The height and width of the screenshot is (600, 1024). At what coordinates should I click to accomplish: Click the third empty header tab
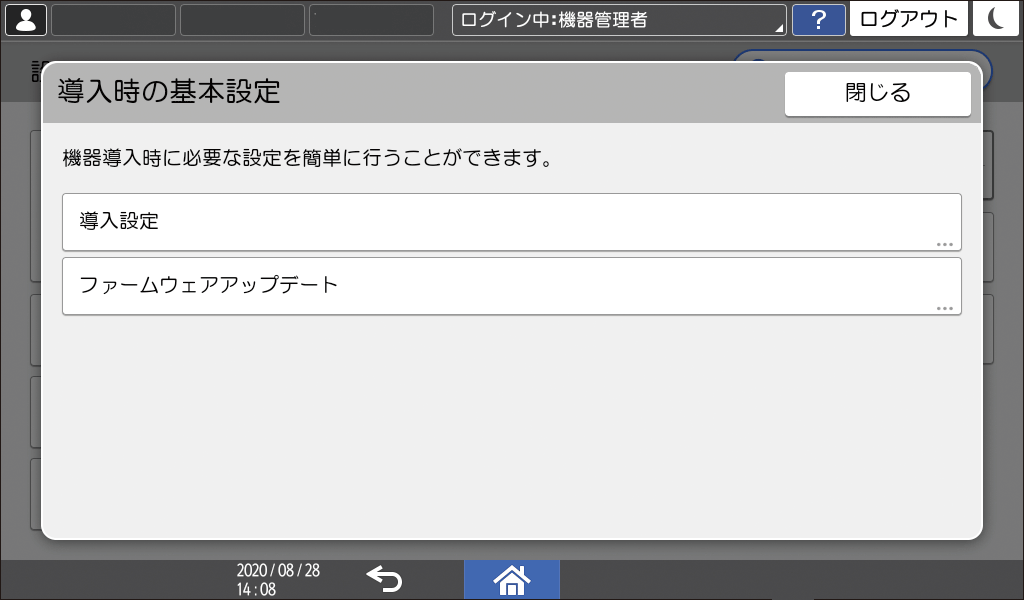tap(370, 18)
